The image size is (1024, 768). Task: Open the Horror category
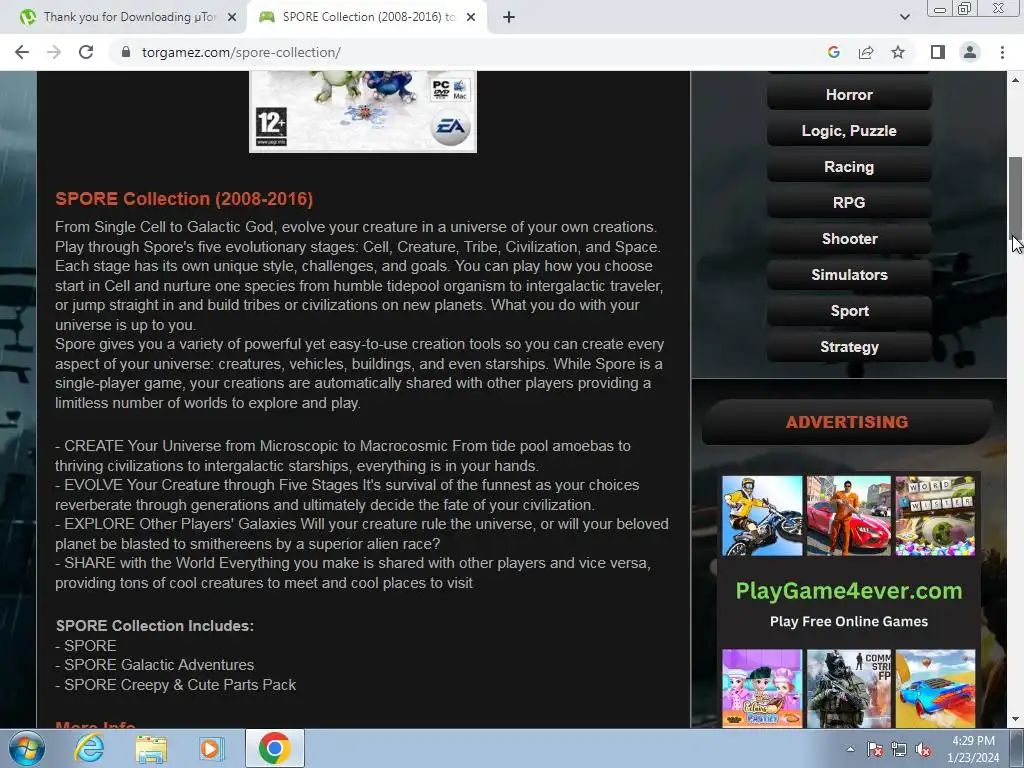[x=849, y=95]
